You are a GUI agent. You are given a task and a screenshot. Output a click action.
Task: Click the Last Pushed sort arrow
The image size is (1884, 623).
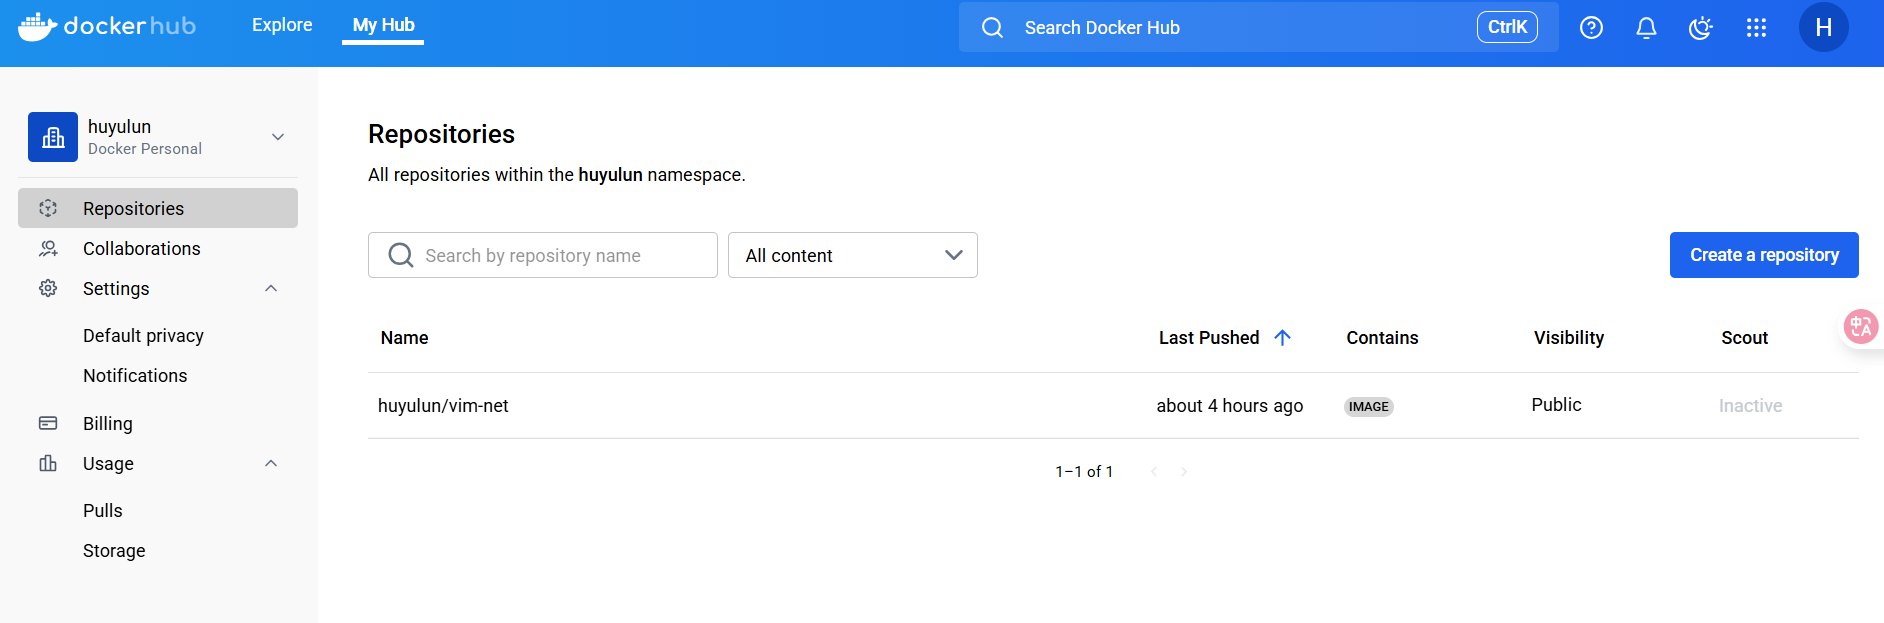pyautogui.click(x=1283, y=338)
